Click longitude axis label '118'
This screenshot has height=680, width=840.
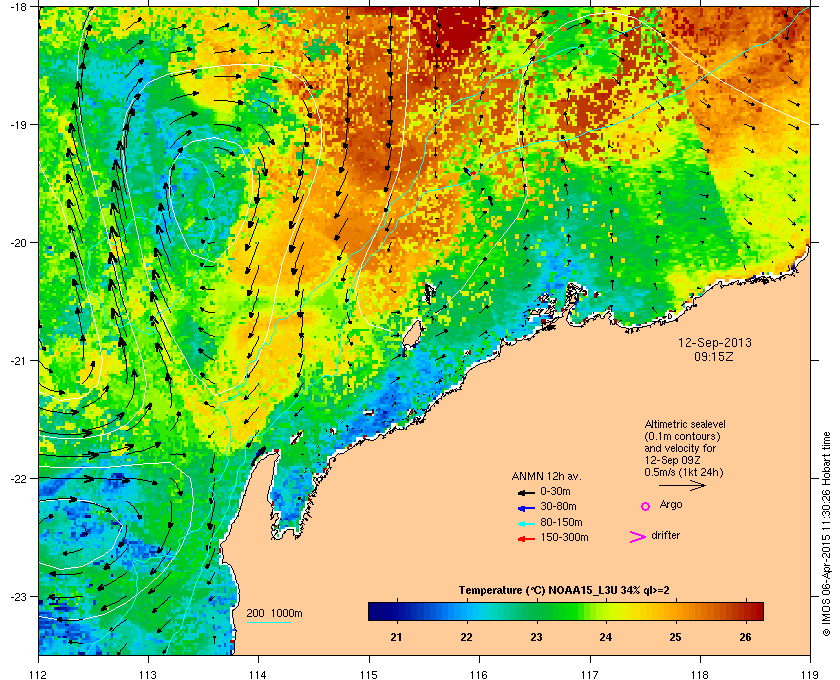coord(700,674)
